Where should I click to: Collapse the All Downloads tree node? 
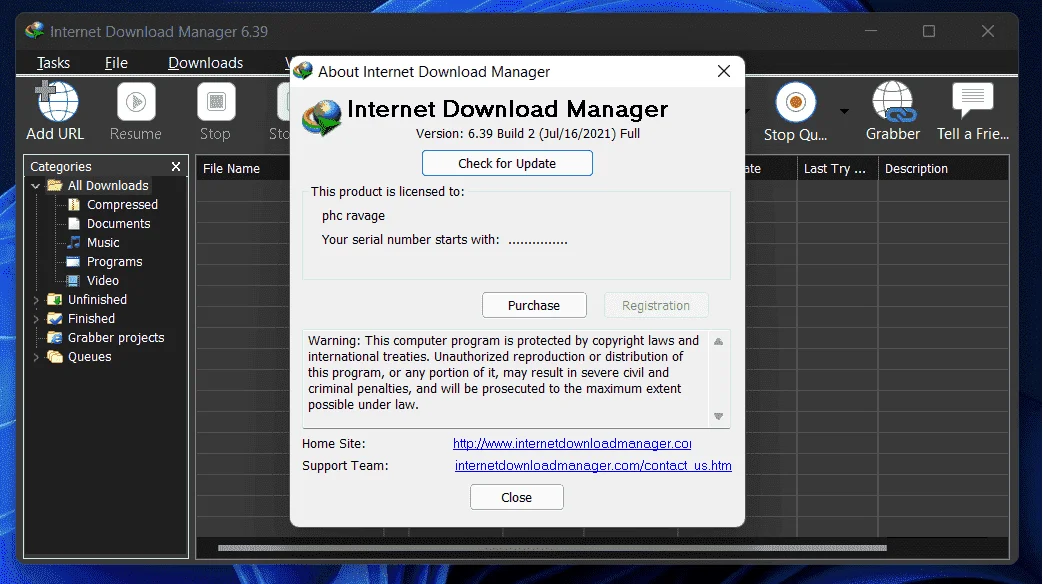(35, 186)
